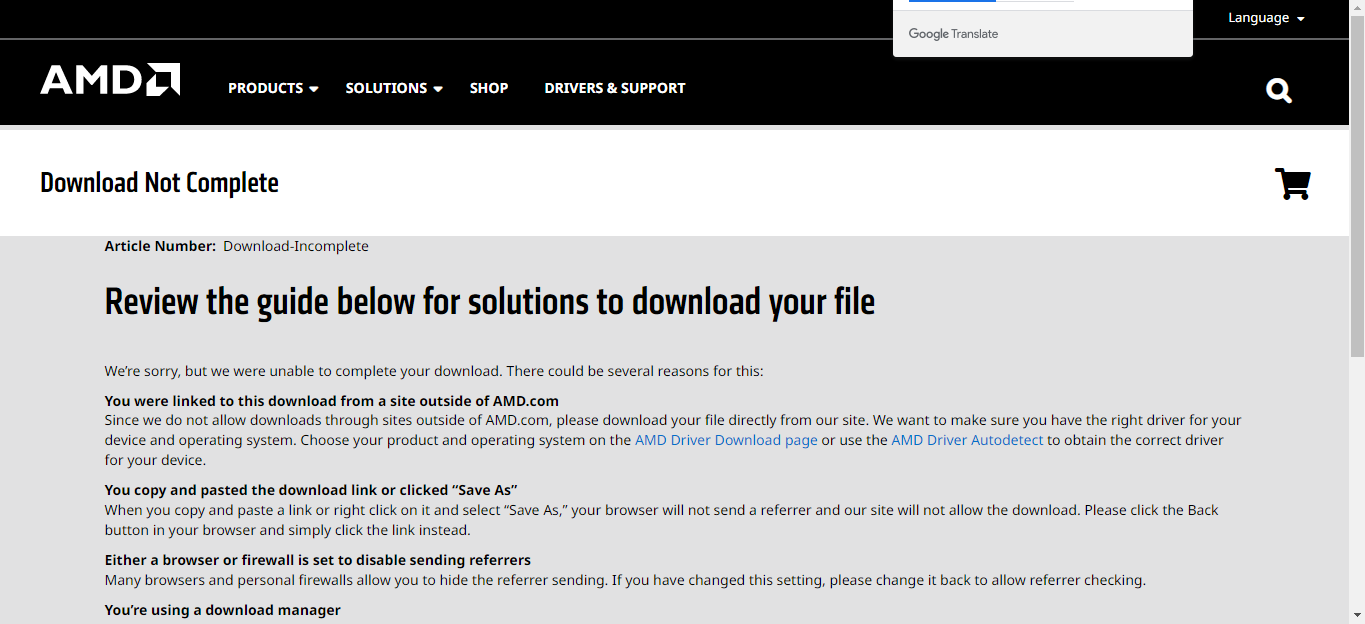This screenshot has height=624, width=1365.
Task: Click the page vertical scrollbar
Action: 1357,185
